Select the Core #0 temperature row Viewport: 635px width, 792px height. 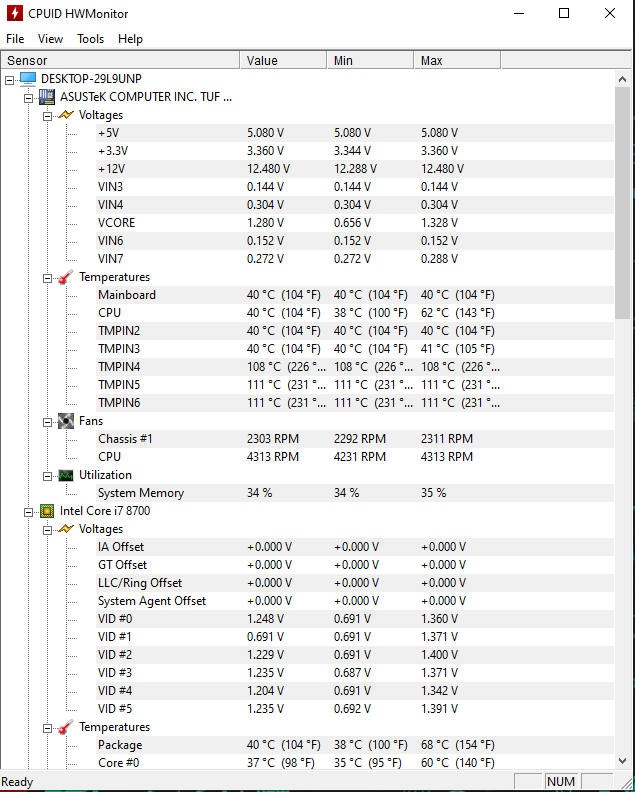pyautogui.click(x=355, y=763)
